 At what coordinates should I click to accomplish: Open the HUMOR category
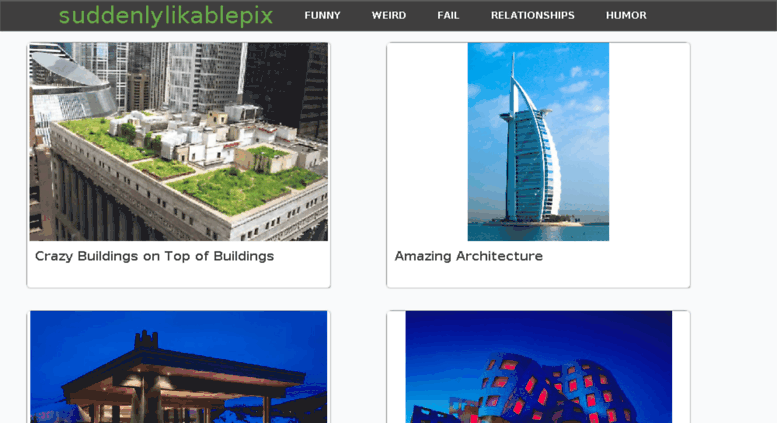pyautogui.click(x=626, y=15)
